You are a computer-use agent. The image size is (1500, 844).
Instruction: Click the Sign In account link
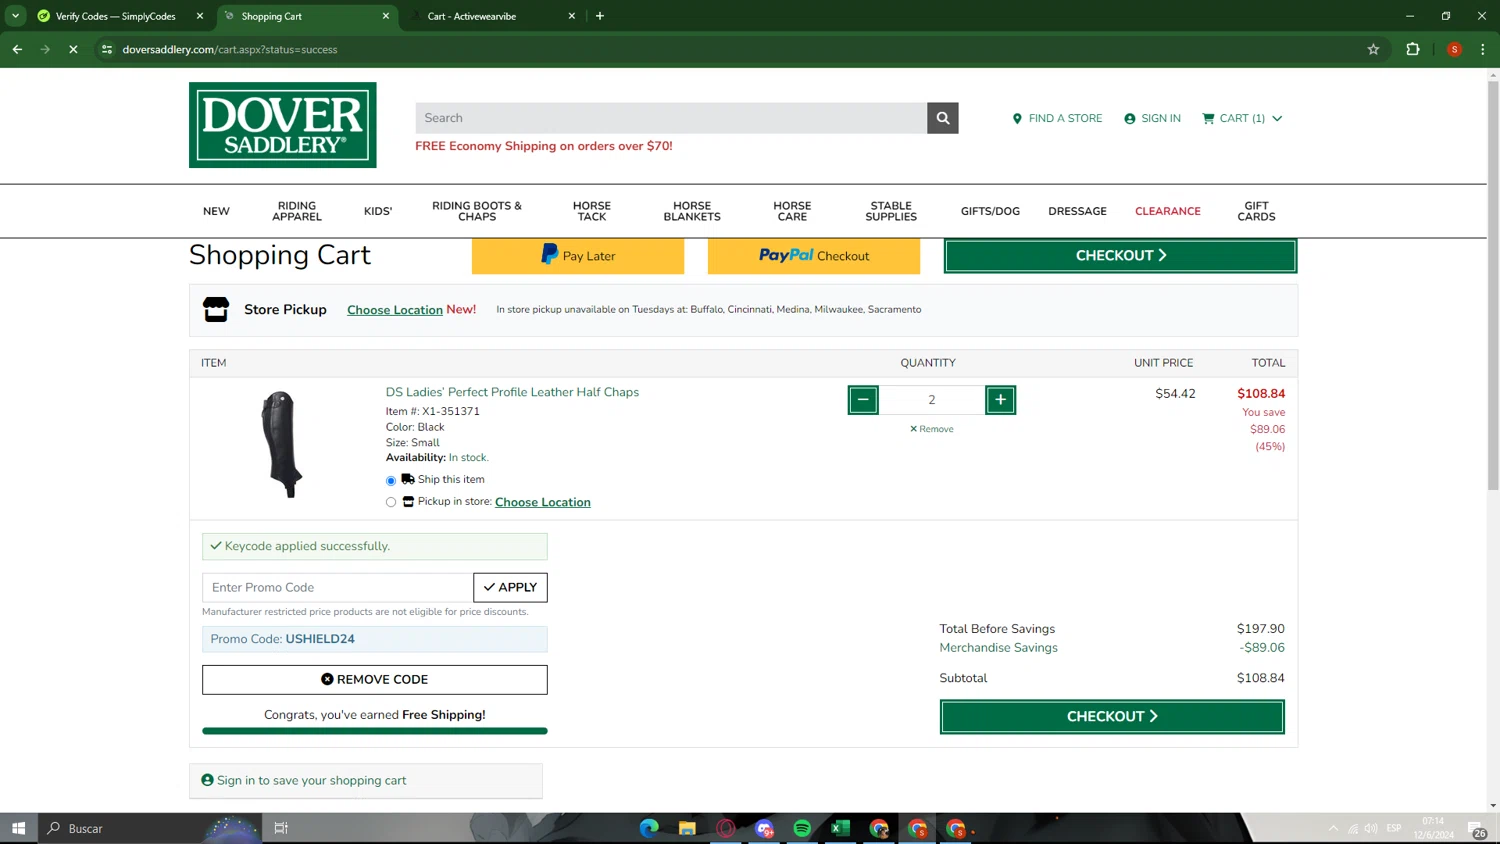coord(1152,118)
